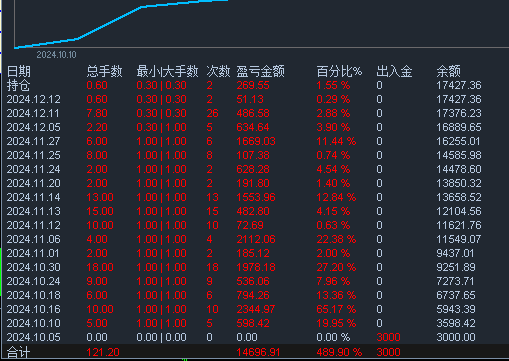
Task: Select the 2024.10.05 deposit row
Action: point(255,337)
